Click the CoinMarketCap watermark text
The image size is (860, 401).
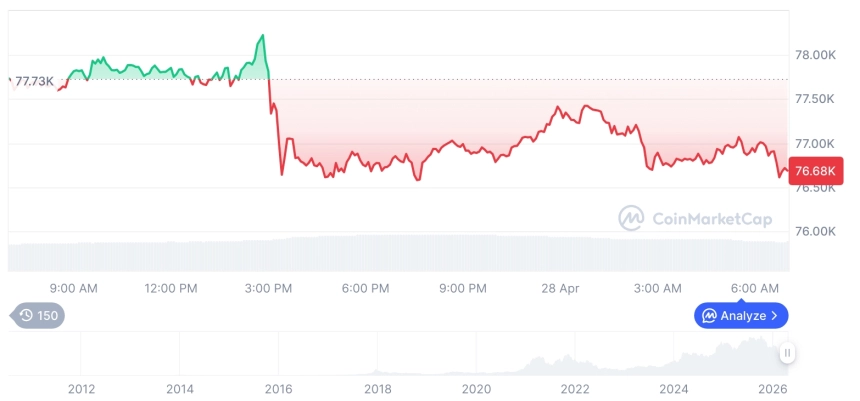click(x=711, y=218)
